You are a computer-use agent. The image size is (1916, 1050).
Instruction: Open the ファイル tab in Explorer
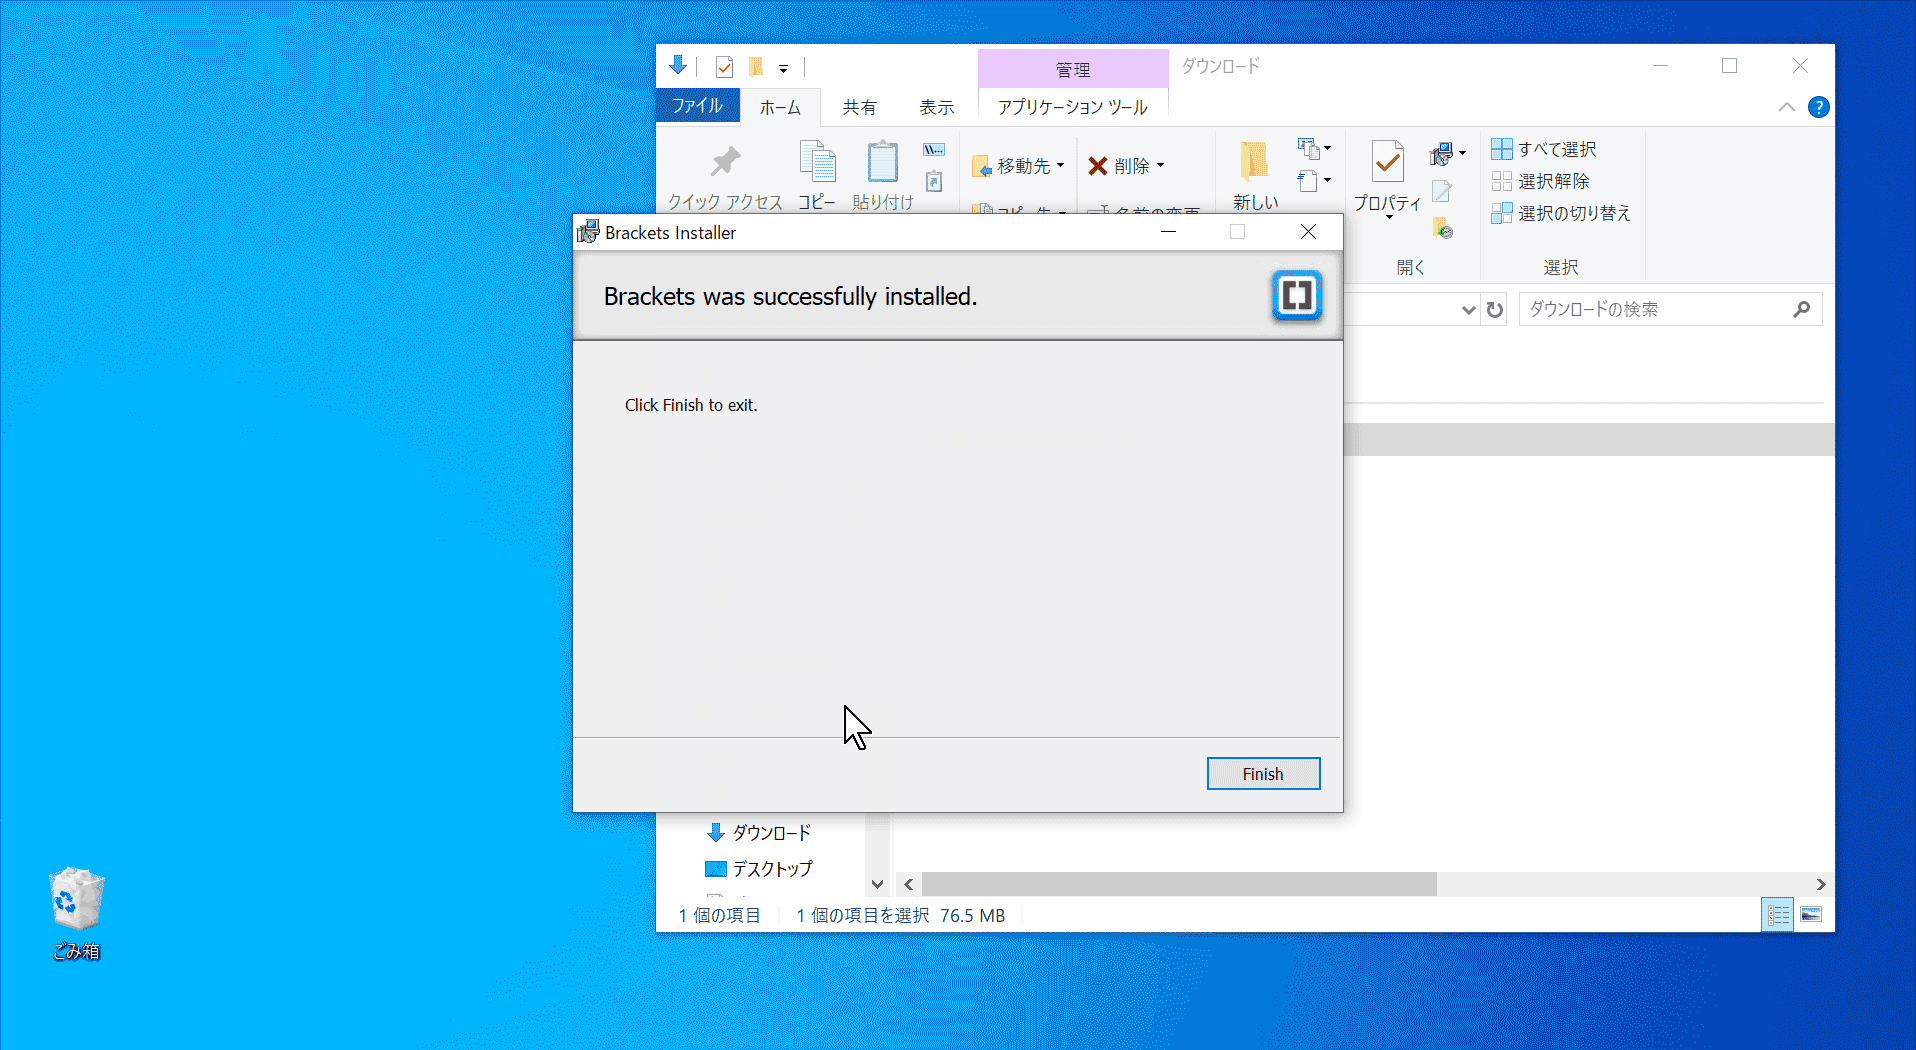click(x=697, y=106)
